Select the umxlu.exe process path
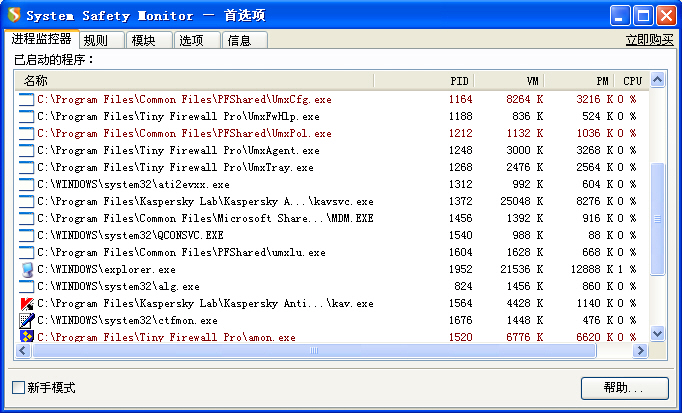682x413 pixels. pyautogui.click(x=181, y=252)
